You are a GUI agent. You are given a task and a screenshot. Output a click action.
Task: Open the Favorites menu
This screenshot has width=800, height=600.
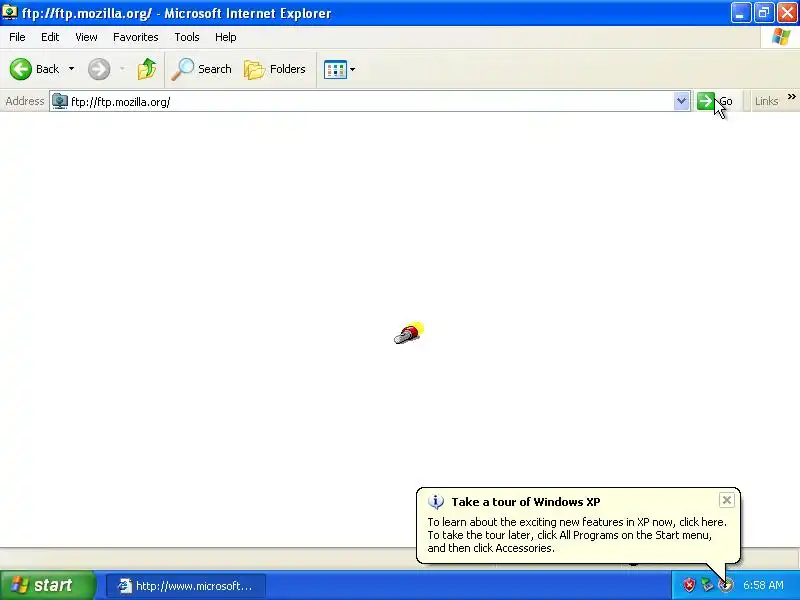coord(136,37)
